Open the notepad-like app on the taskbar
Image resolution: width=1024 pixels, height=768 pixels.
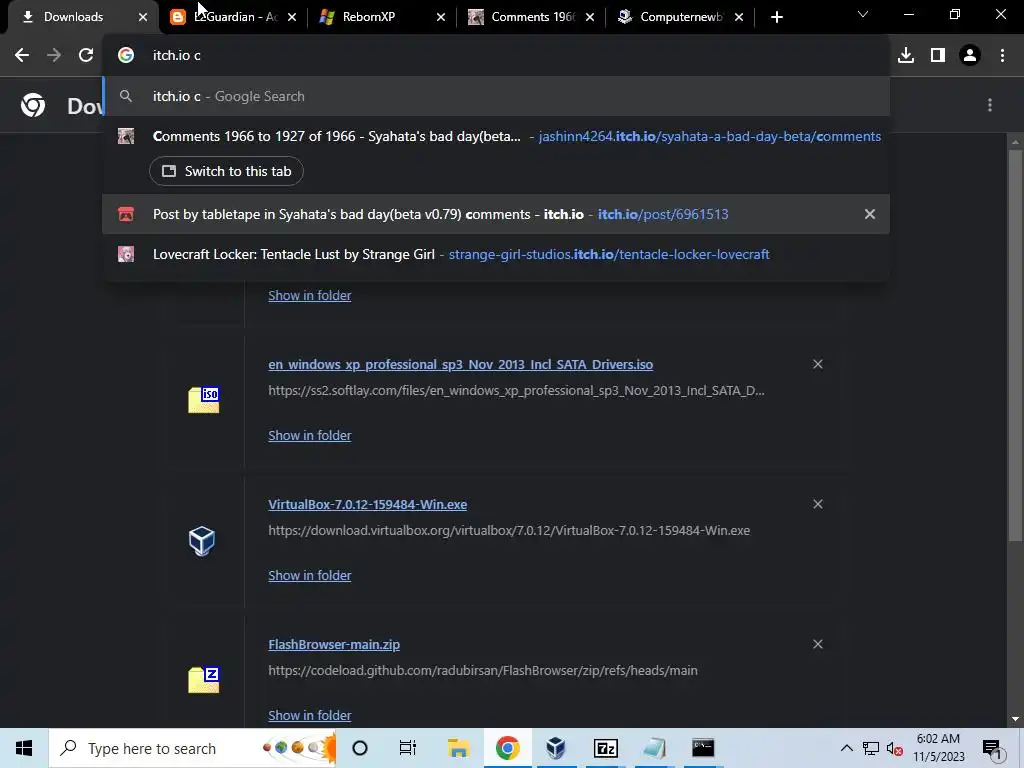click(654, 748)
